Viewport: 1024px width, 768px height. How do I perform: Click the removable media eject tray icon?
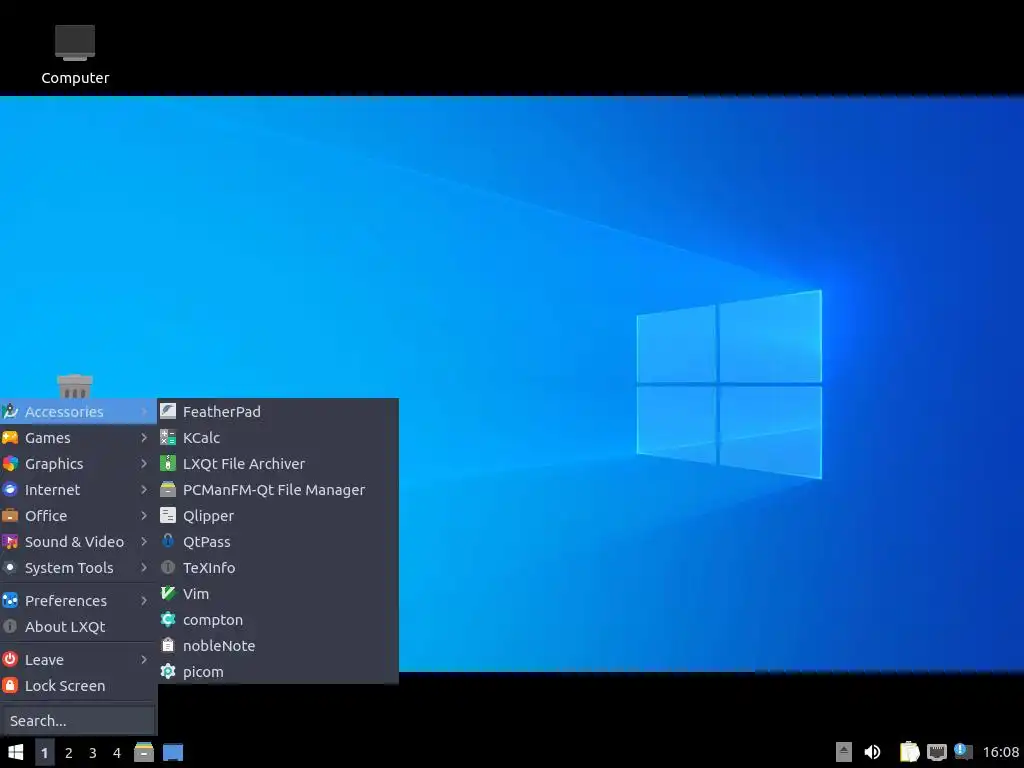844,752
